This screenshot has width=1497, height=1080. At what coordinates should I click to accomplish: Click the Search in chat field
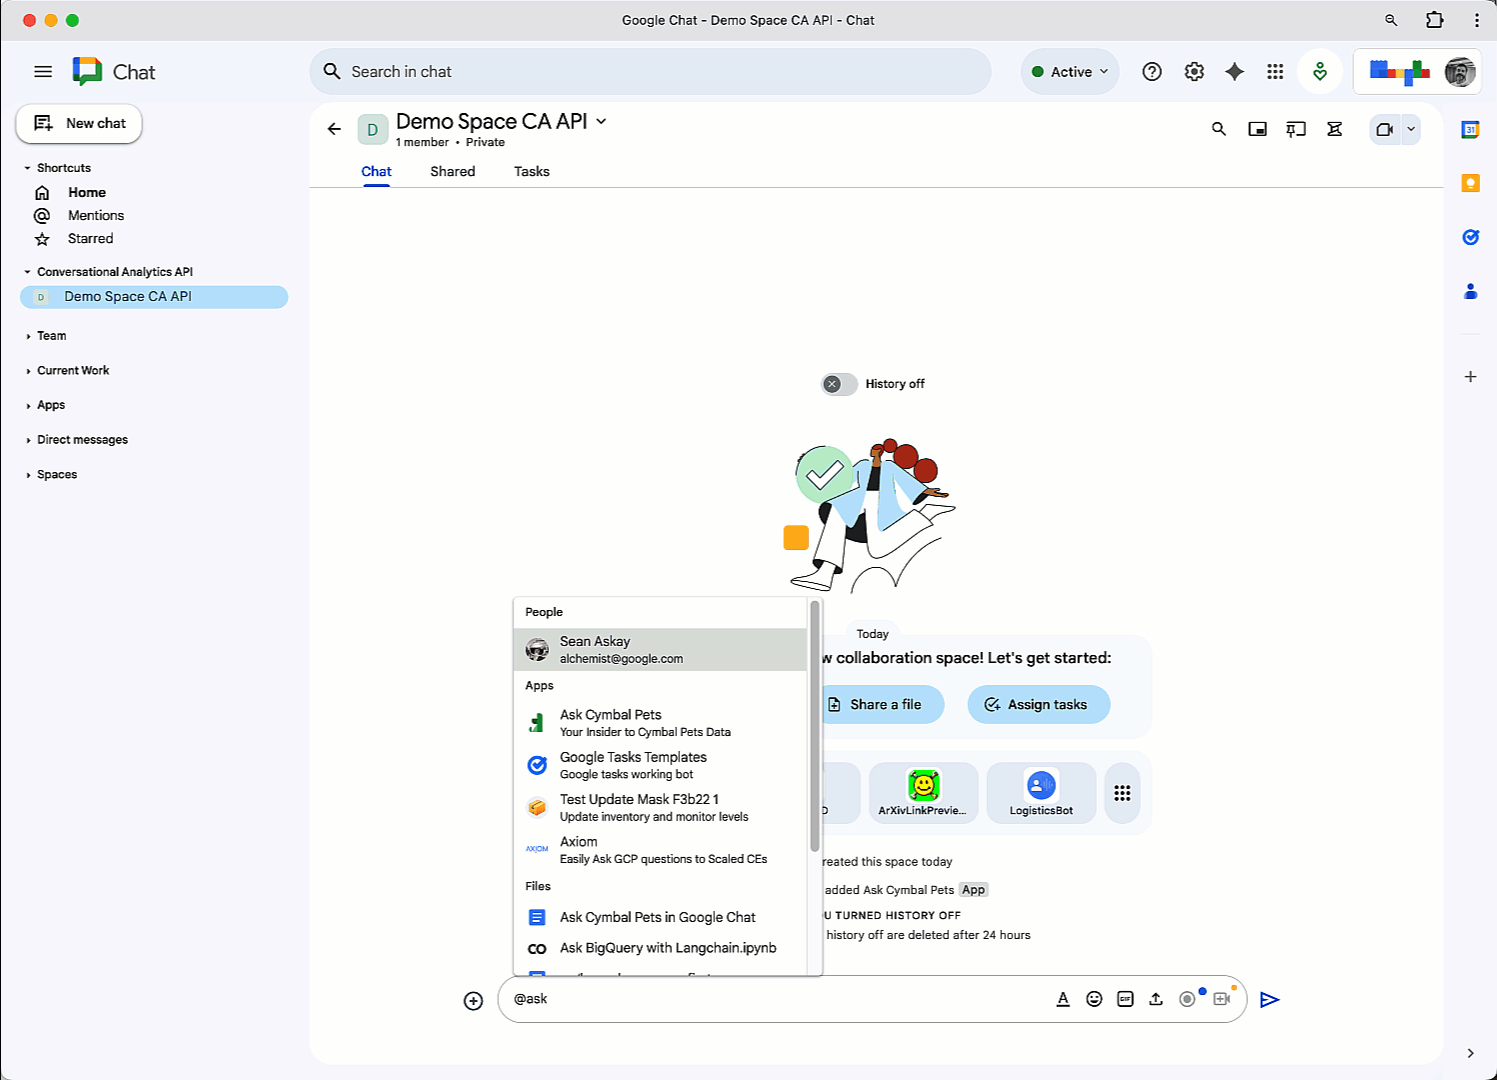tap(650, 72)
